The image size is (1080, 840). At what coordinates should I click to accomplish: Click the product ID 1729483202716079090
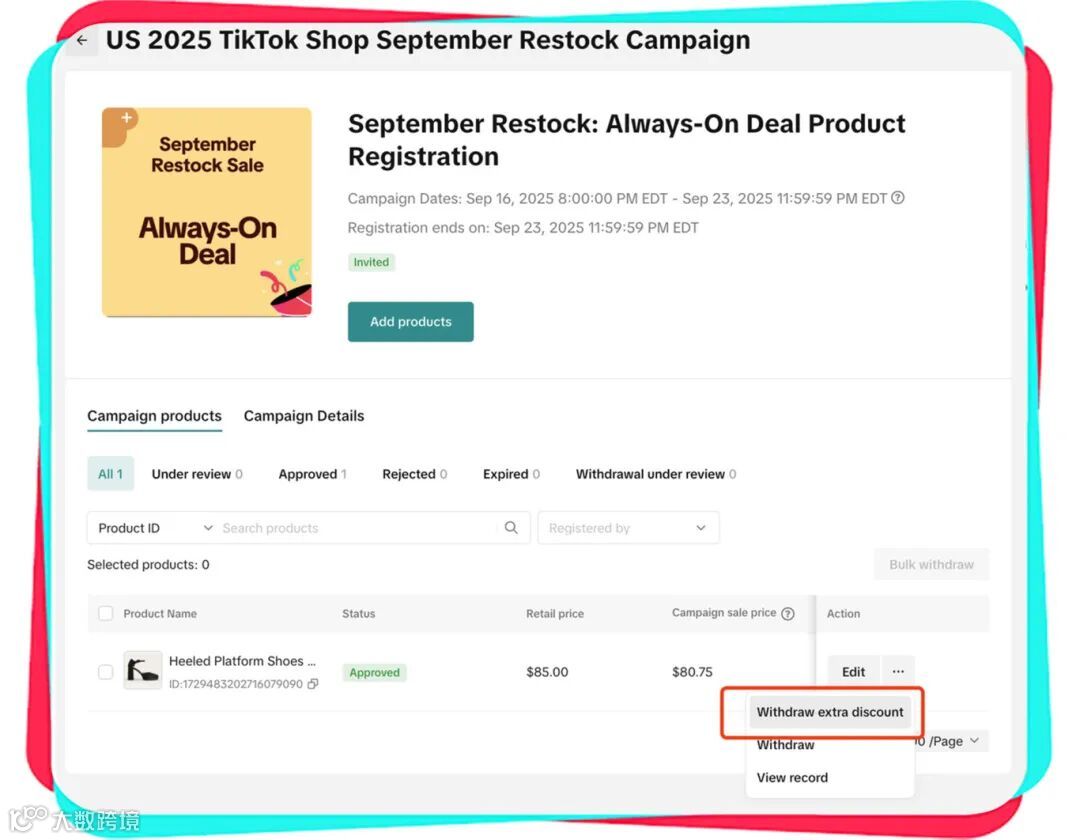pos(236,684)
